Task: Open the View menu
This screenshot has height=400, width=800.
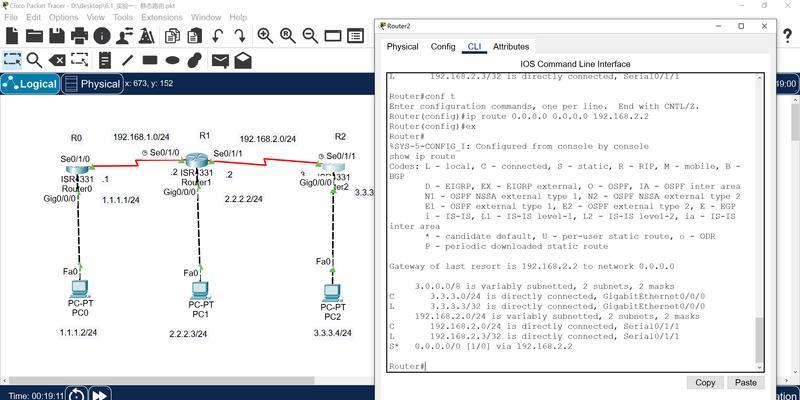Action: coord(95,17)
